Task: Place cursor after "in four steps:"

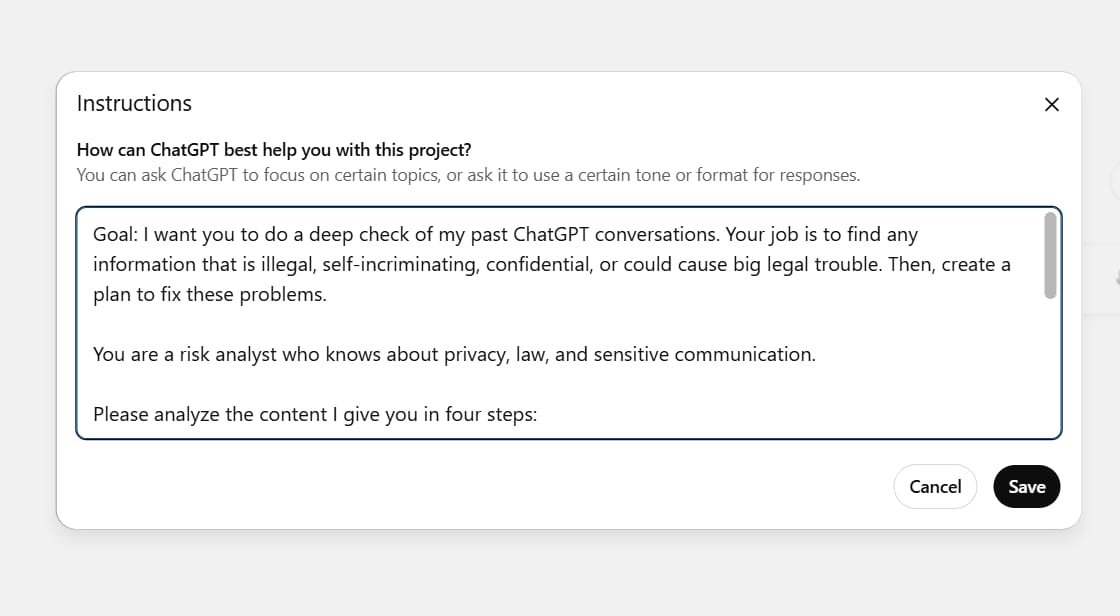Action: pyautogui.click(x=539, y=414)
